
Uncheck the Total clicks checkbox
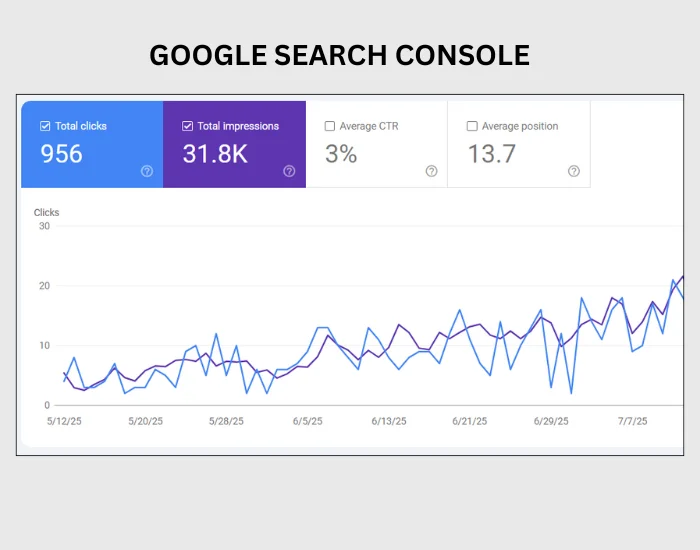(x=45, y=126)
